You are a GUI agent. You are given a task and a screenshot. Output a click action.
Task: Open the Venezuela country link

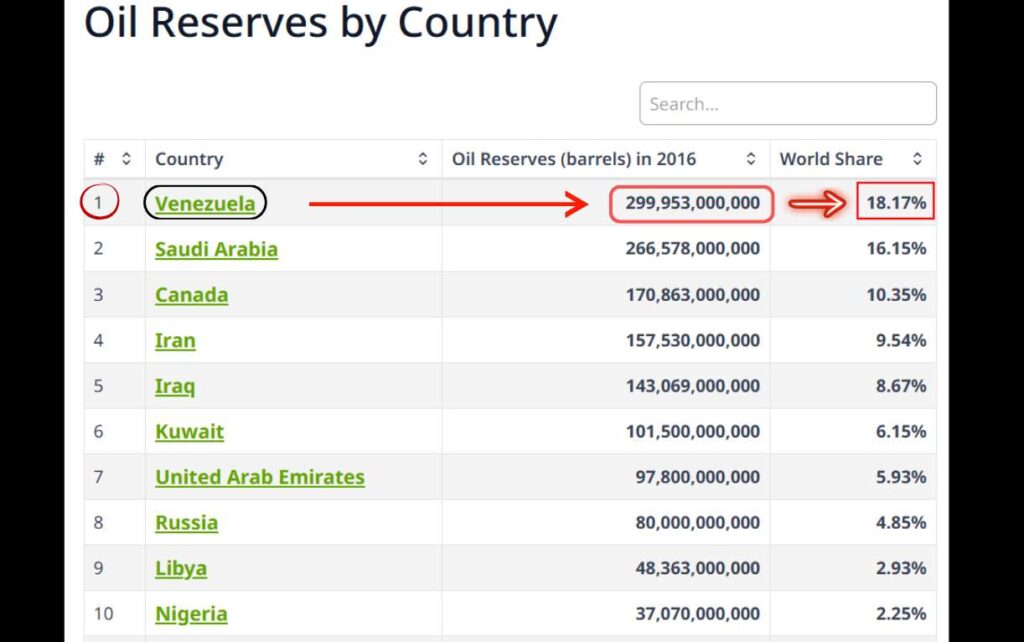205,204
